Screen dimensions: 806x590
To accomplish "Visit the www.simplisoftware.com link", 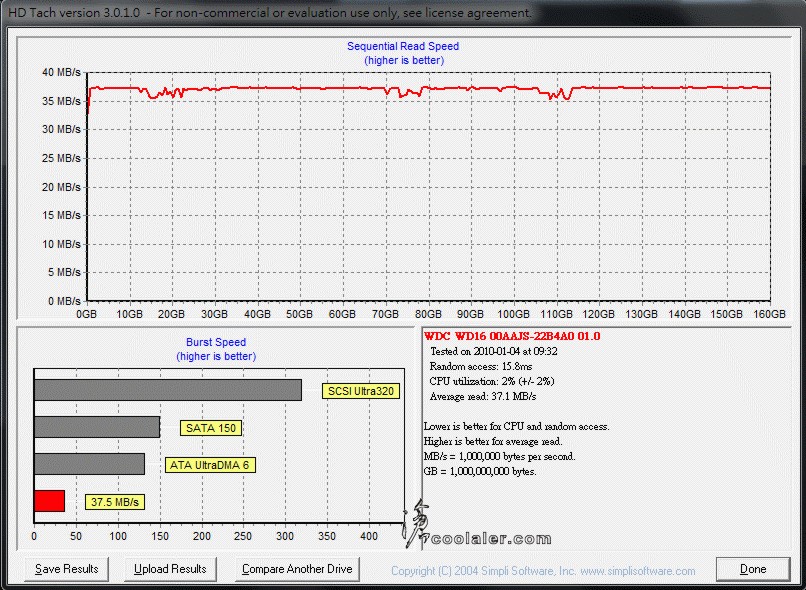I will point(637,571).
